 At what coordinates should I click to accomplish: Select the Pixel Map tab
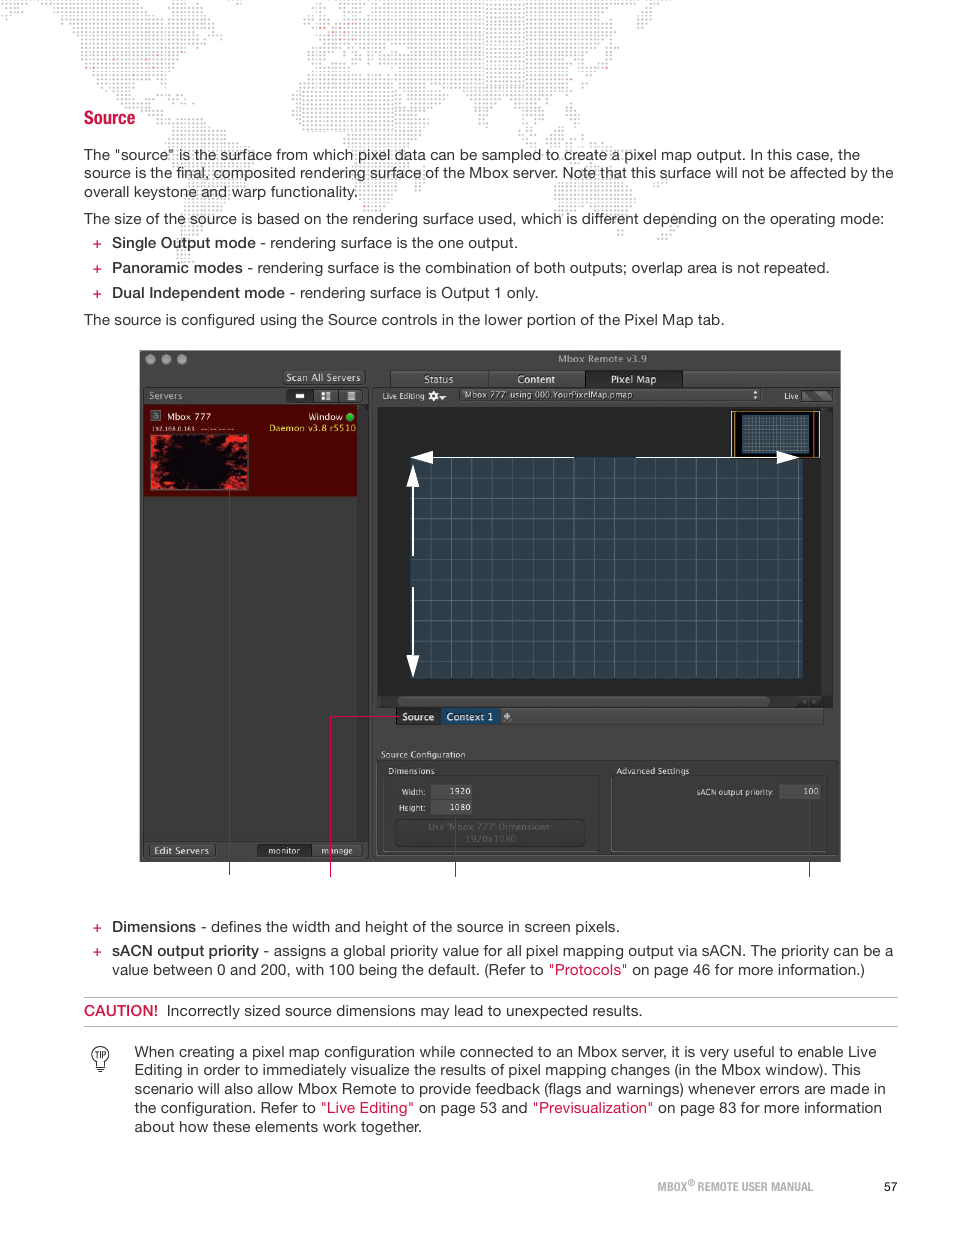point(633,380)
